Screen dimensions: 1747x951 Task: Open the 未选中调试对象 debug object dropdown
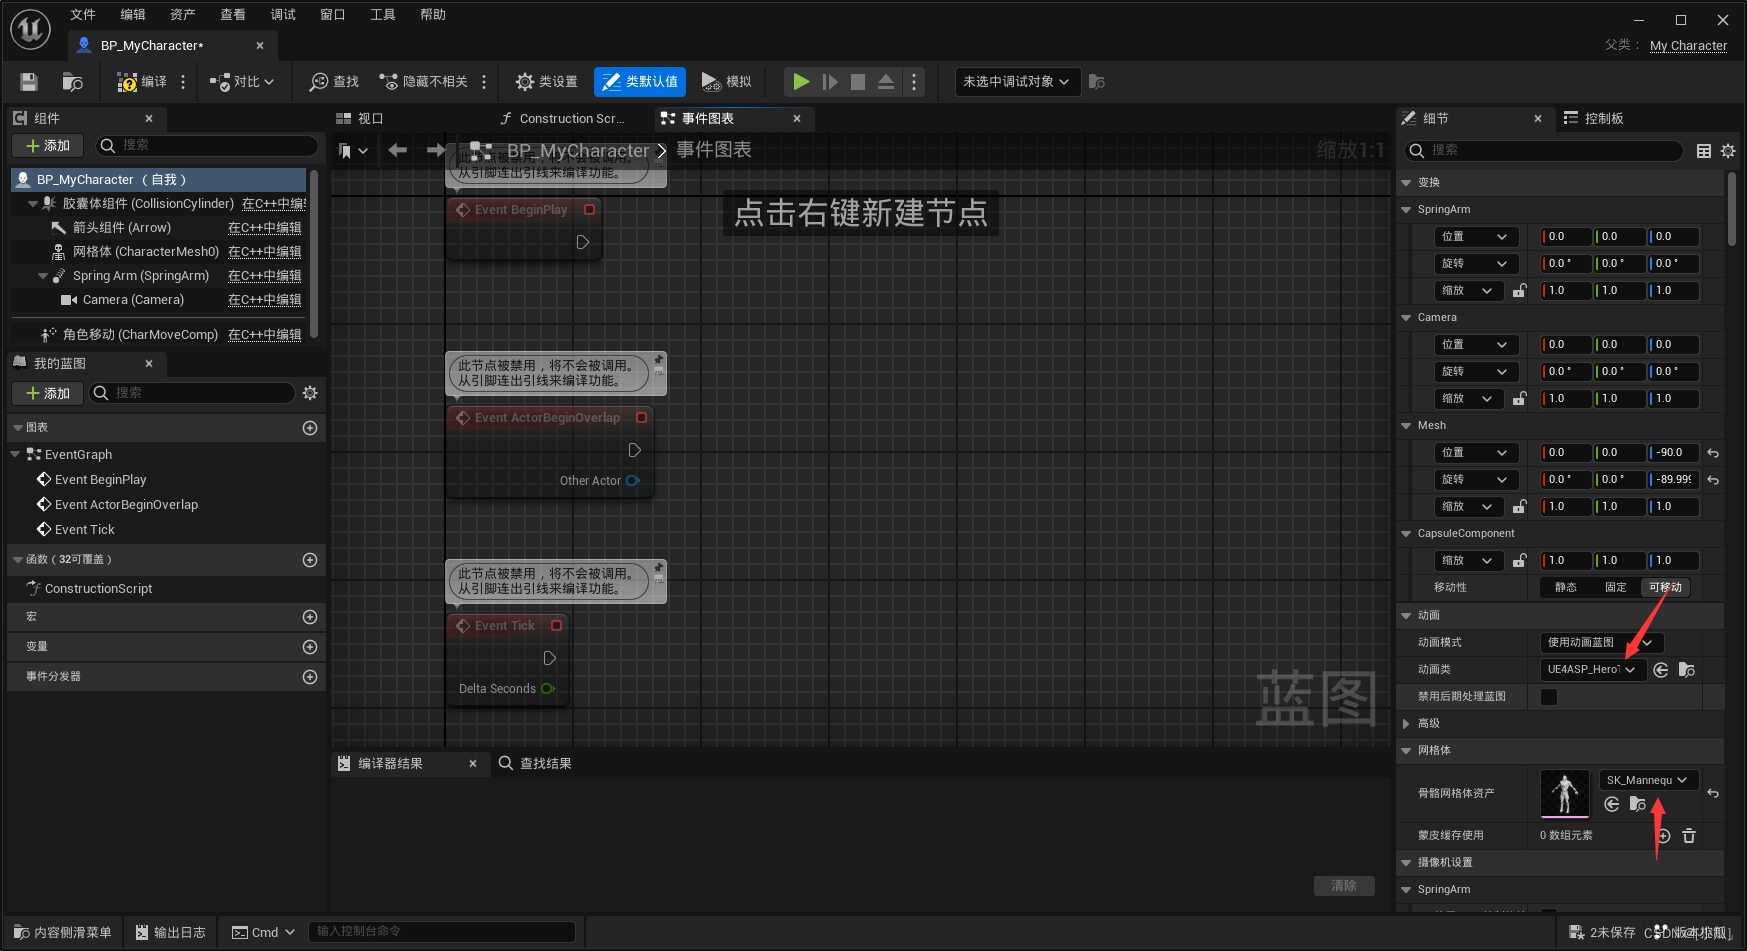point(1017,82)
